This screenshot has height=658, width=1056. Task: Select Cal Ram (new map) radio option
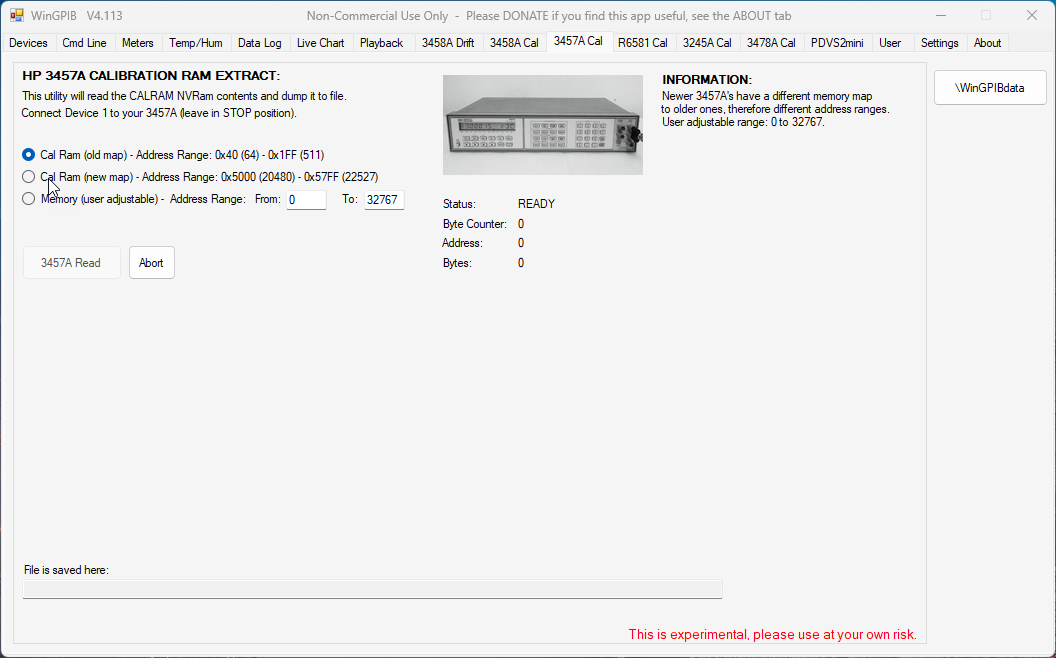tap(28, 177)
